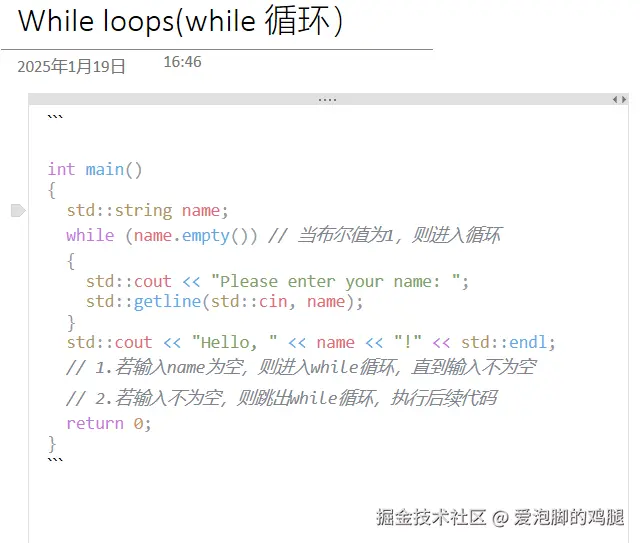Click the 'return 0;' line
Viewport: 640px width, 543px height.
109,423
